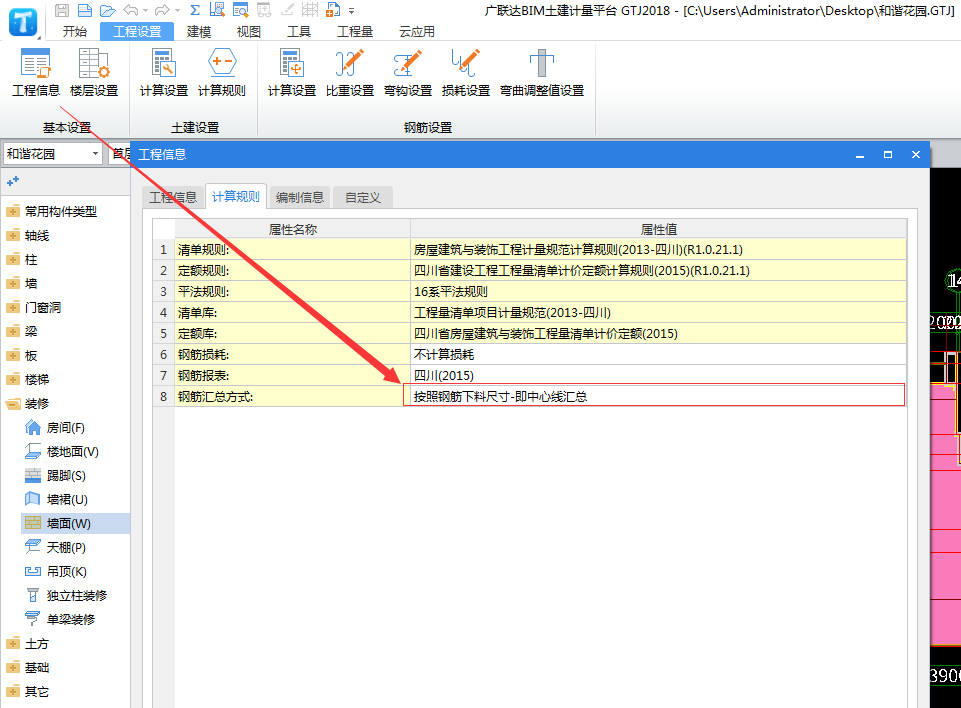Expand 楼梯 tree folder
Viewport: 961px width, 708px height.
click(13, 380)
